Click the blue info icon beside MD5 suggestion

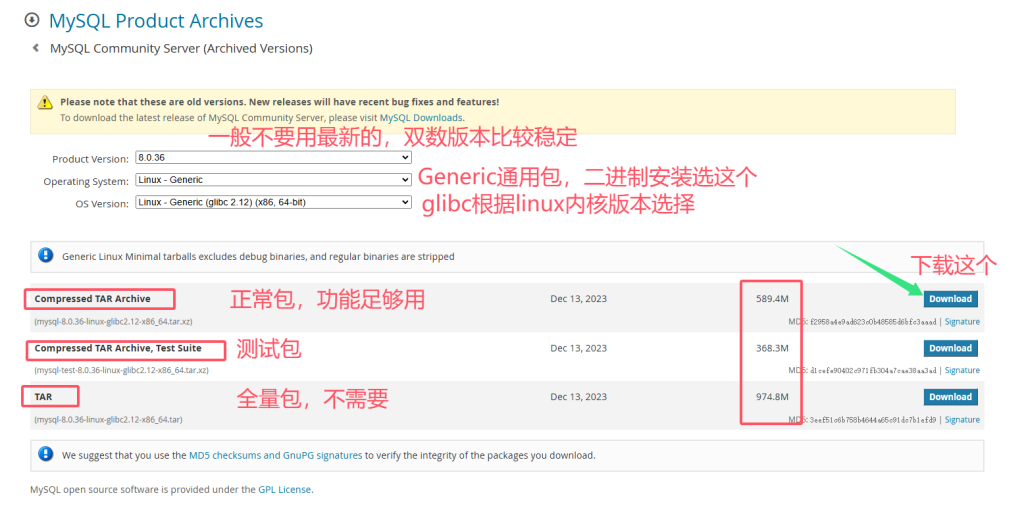point(45,454)
